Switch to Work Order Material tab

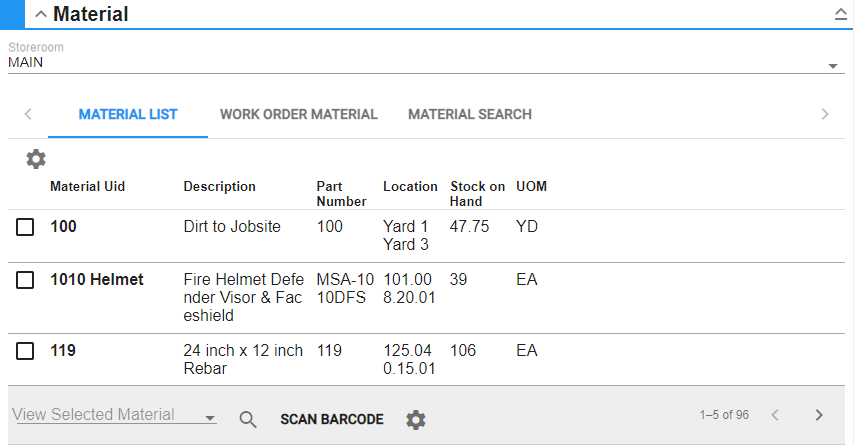pos(298,114)
